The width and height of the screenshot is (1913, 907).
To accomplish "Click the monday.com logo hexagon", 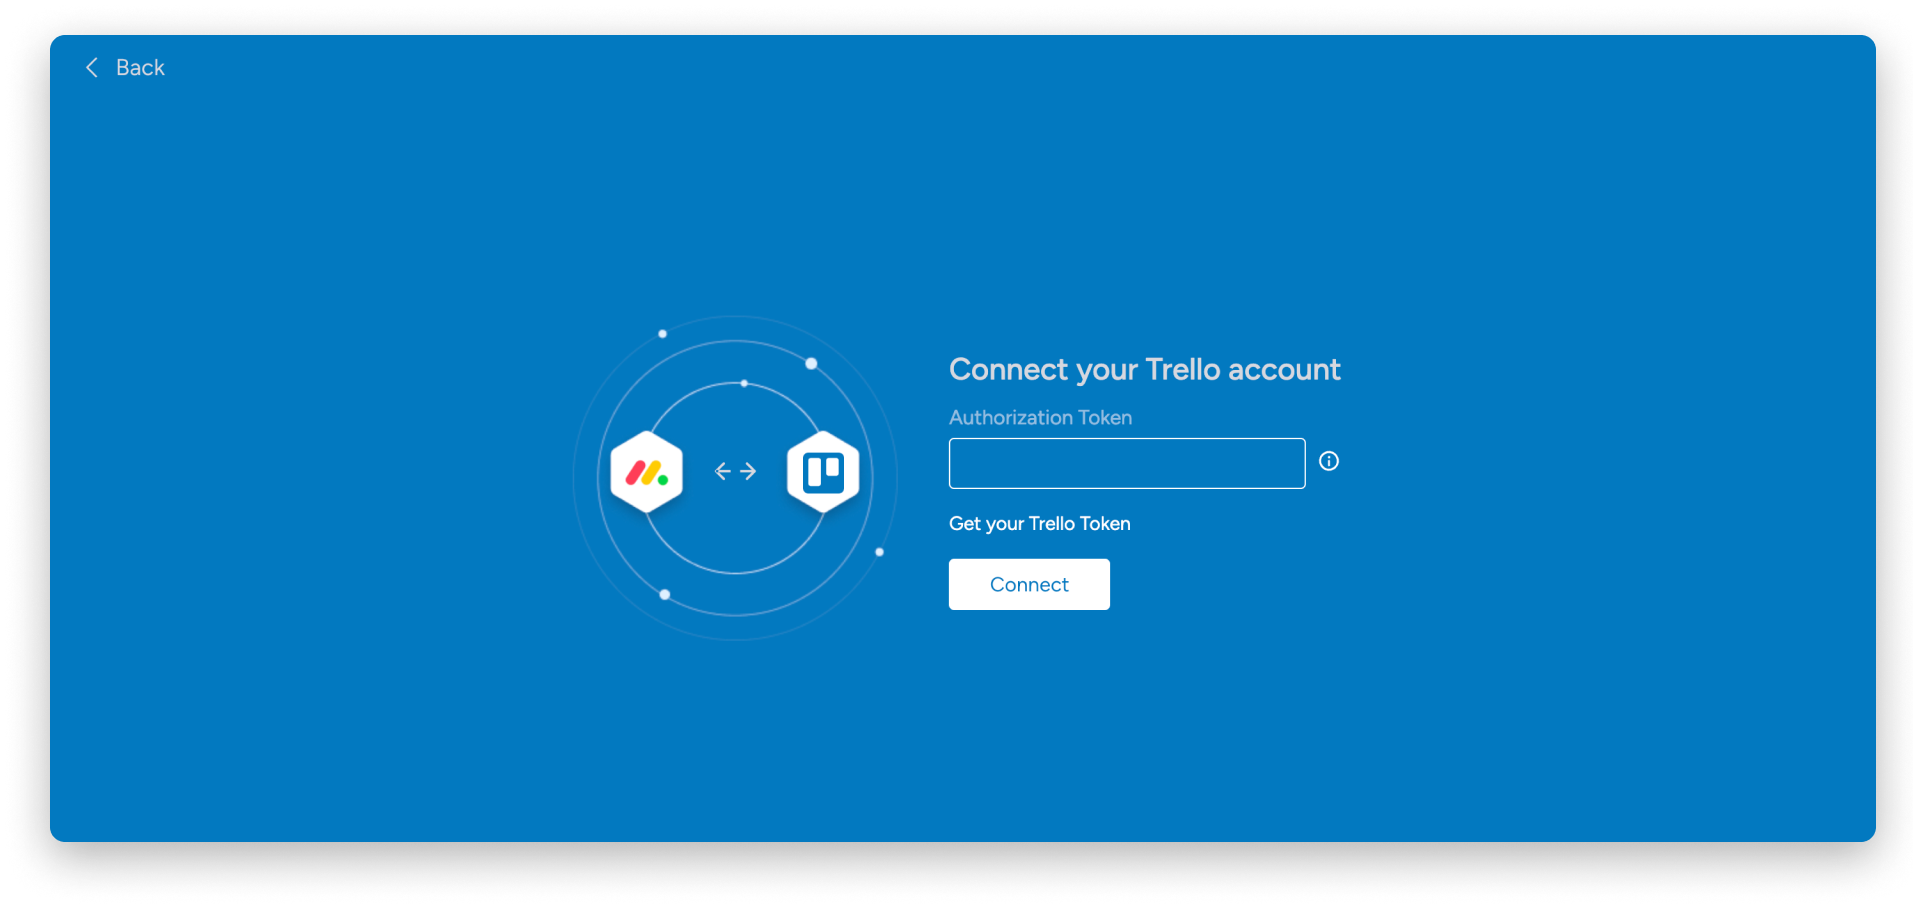I will click(x=647, y=472).
